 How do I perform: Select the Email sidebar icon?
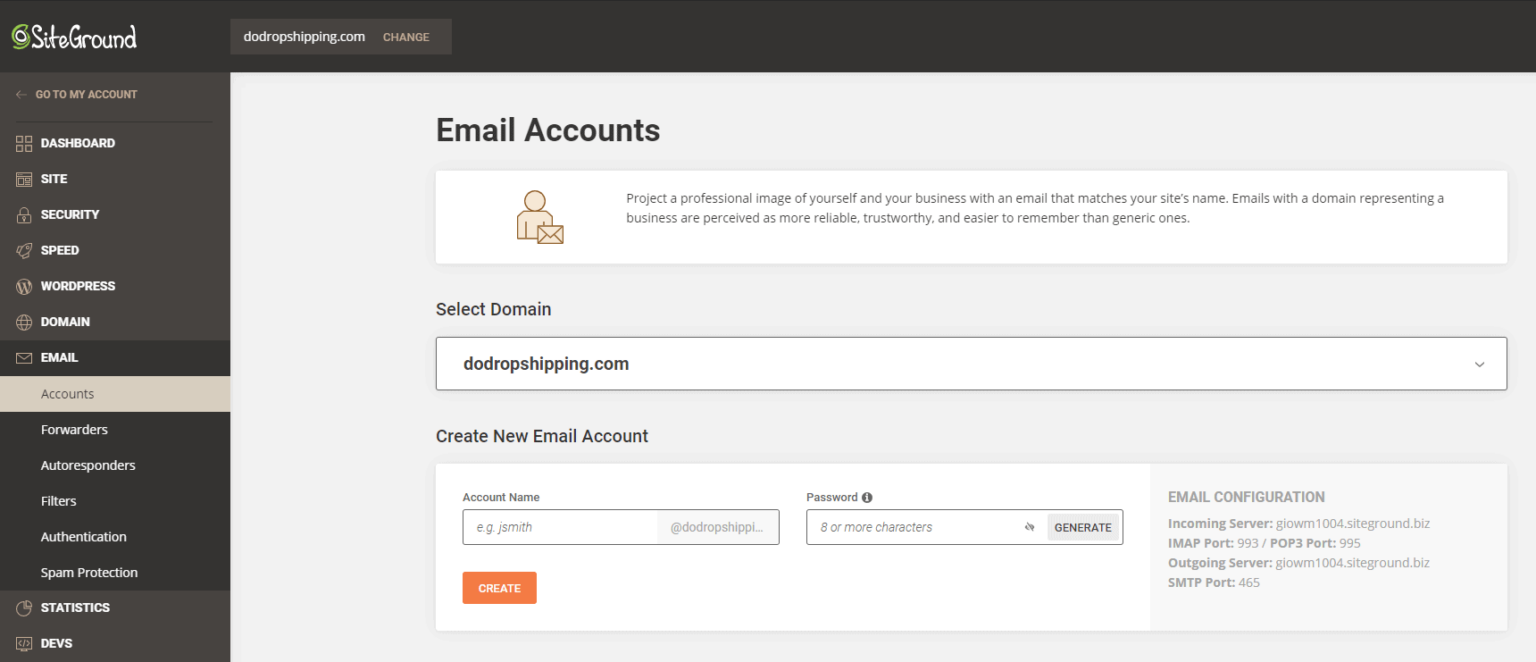click(22, 357)
